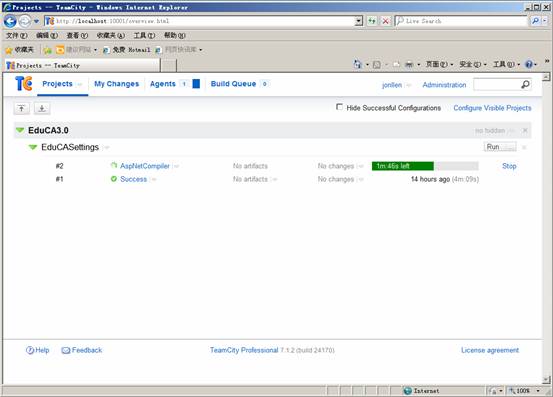This screenshot has width=553, height=397.
Task: Open the TeamCity Professional footer link
Action: (244, 350)
